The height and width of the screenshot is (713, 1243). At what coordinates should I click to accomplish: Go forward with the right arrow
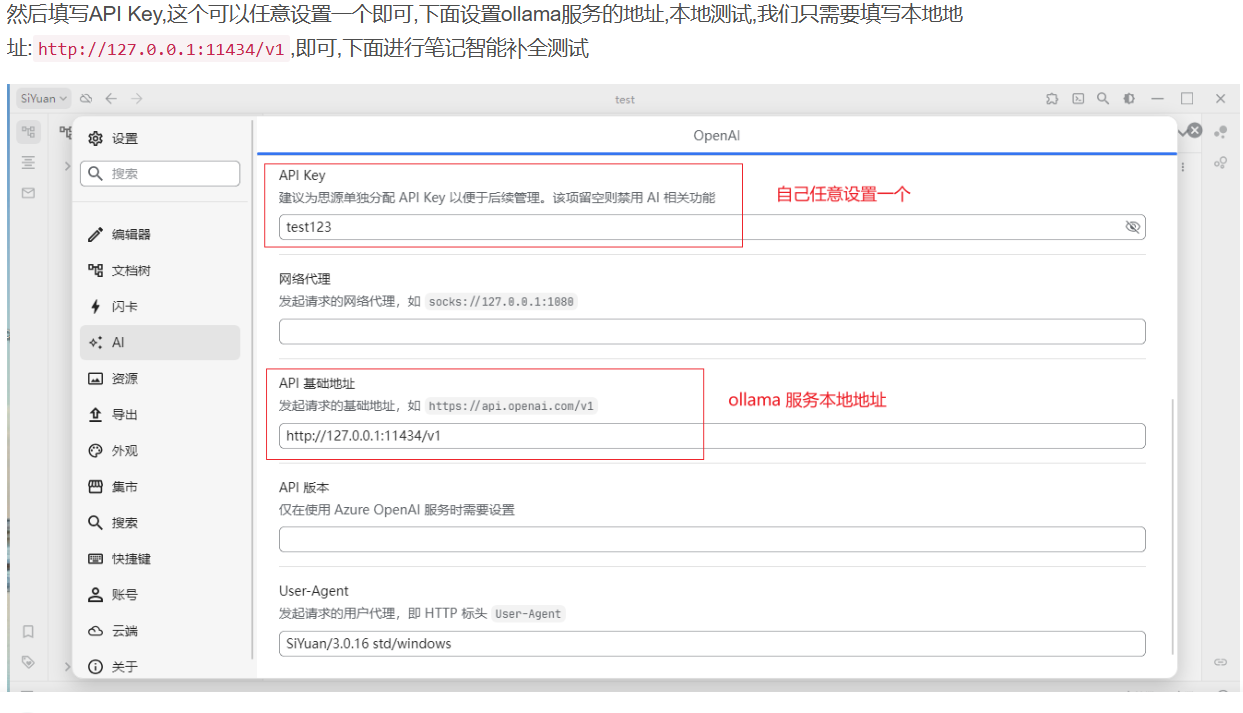click(x=137, y=98)
